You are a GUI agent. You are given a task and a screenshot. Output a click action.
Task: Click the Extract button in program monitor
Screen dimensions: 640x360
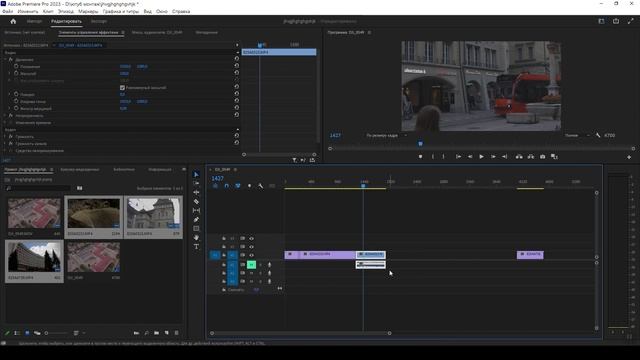pyautogui.click(x=531, y=157)
